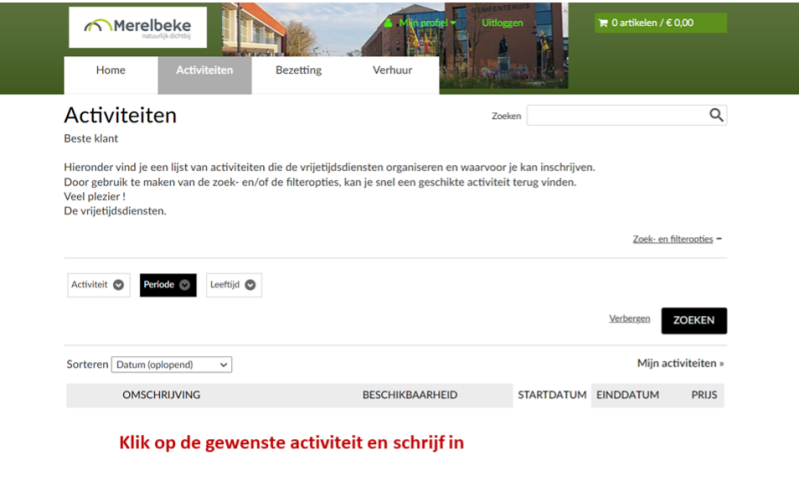Click the EINDDATUM column header

pos(627,395)
